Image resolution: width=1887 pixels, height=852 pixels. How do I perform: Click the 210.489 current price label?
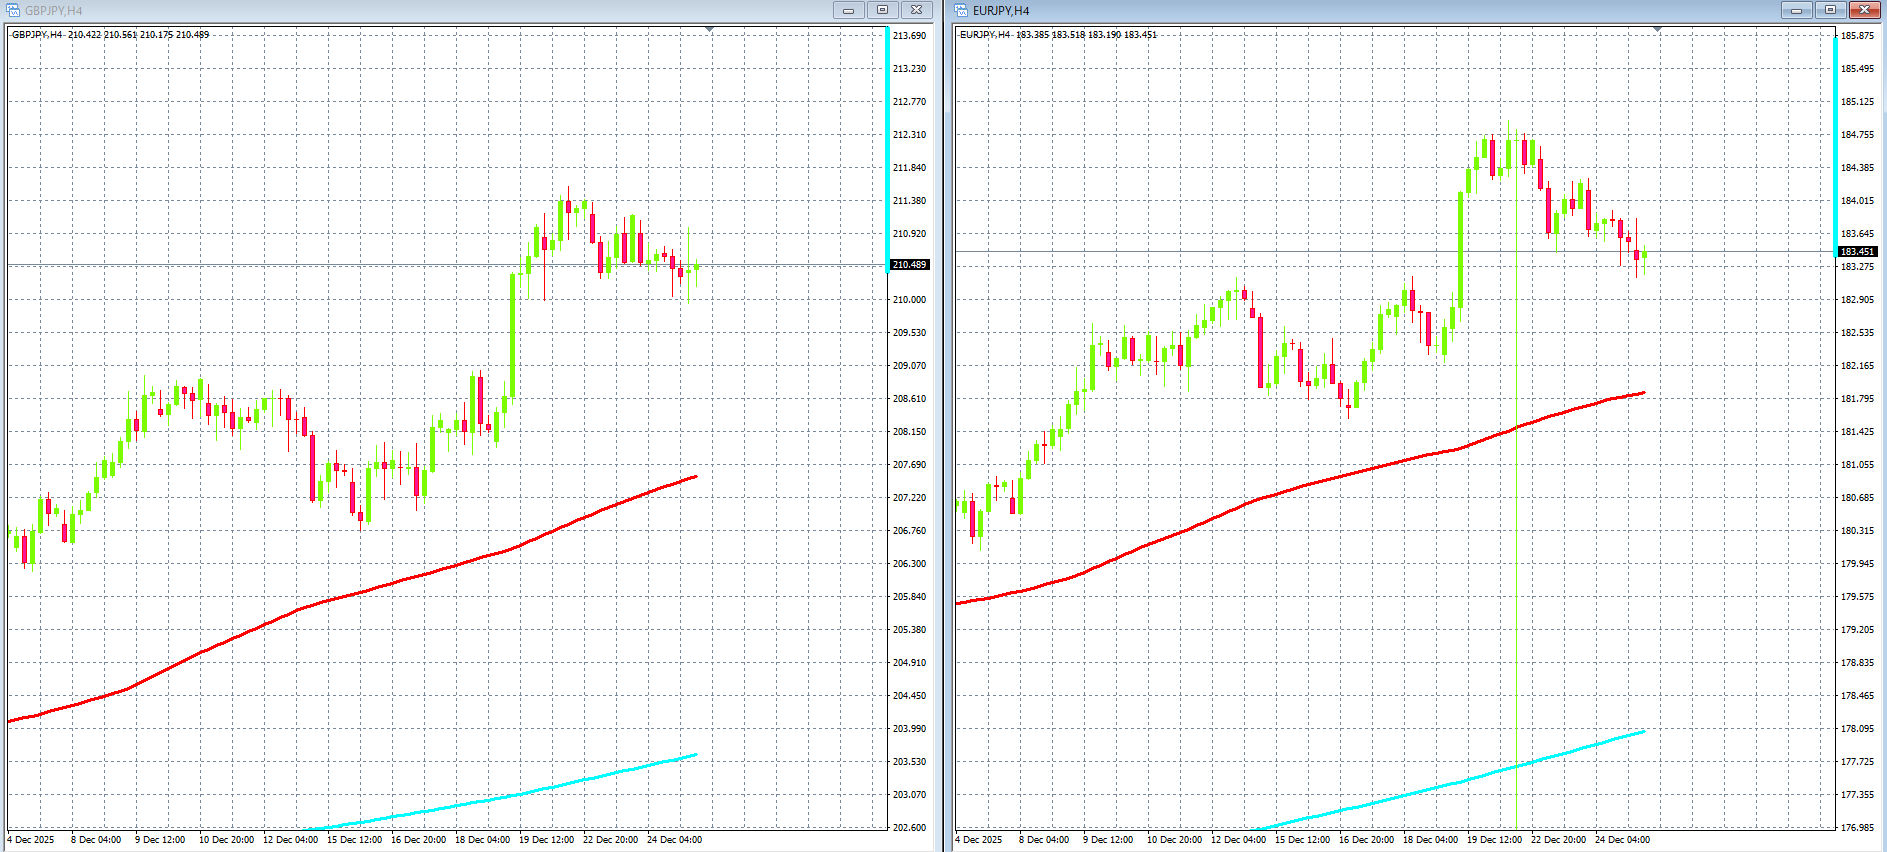pyautogui.click(x=909, y=265)
